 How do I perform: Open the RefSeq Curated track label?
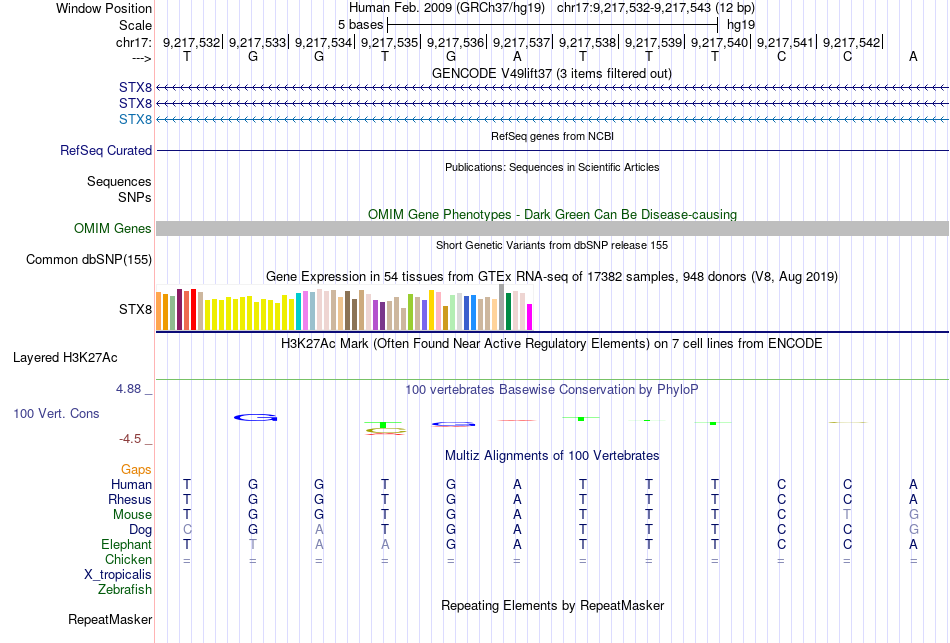point(105,150)
